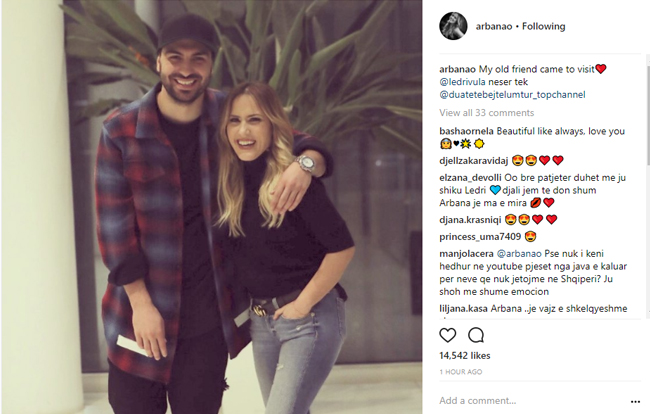Open the @duatetebejtelumtur_topchannel mention link
Viewport: 650px width, 414px height.
(x=512, y=95)
